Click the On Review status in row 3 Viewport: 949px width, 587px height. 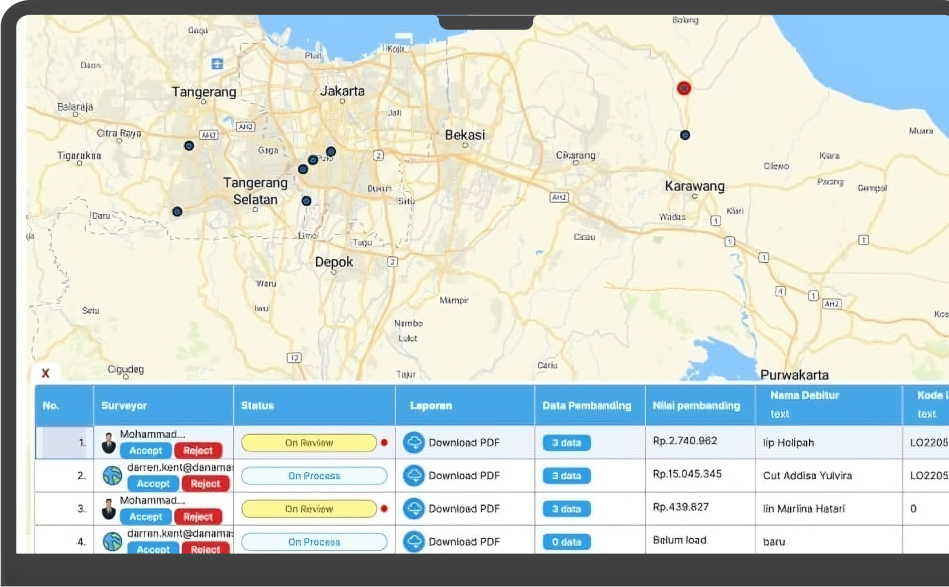309,509
